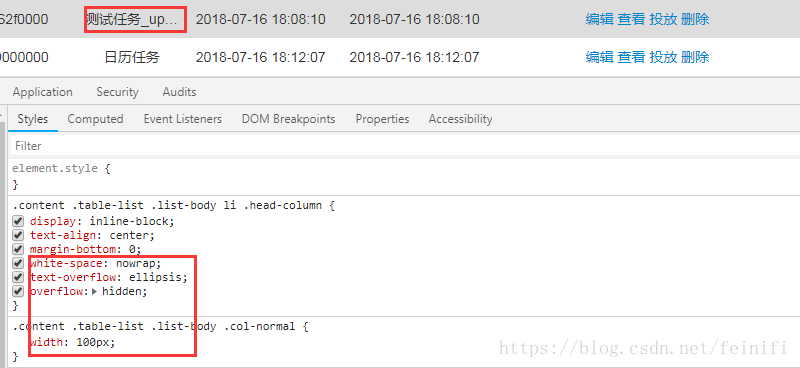This screenshot has height=368, width=800.
Task: Switch to the Accessibility tab
Action: coord(460,119)
